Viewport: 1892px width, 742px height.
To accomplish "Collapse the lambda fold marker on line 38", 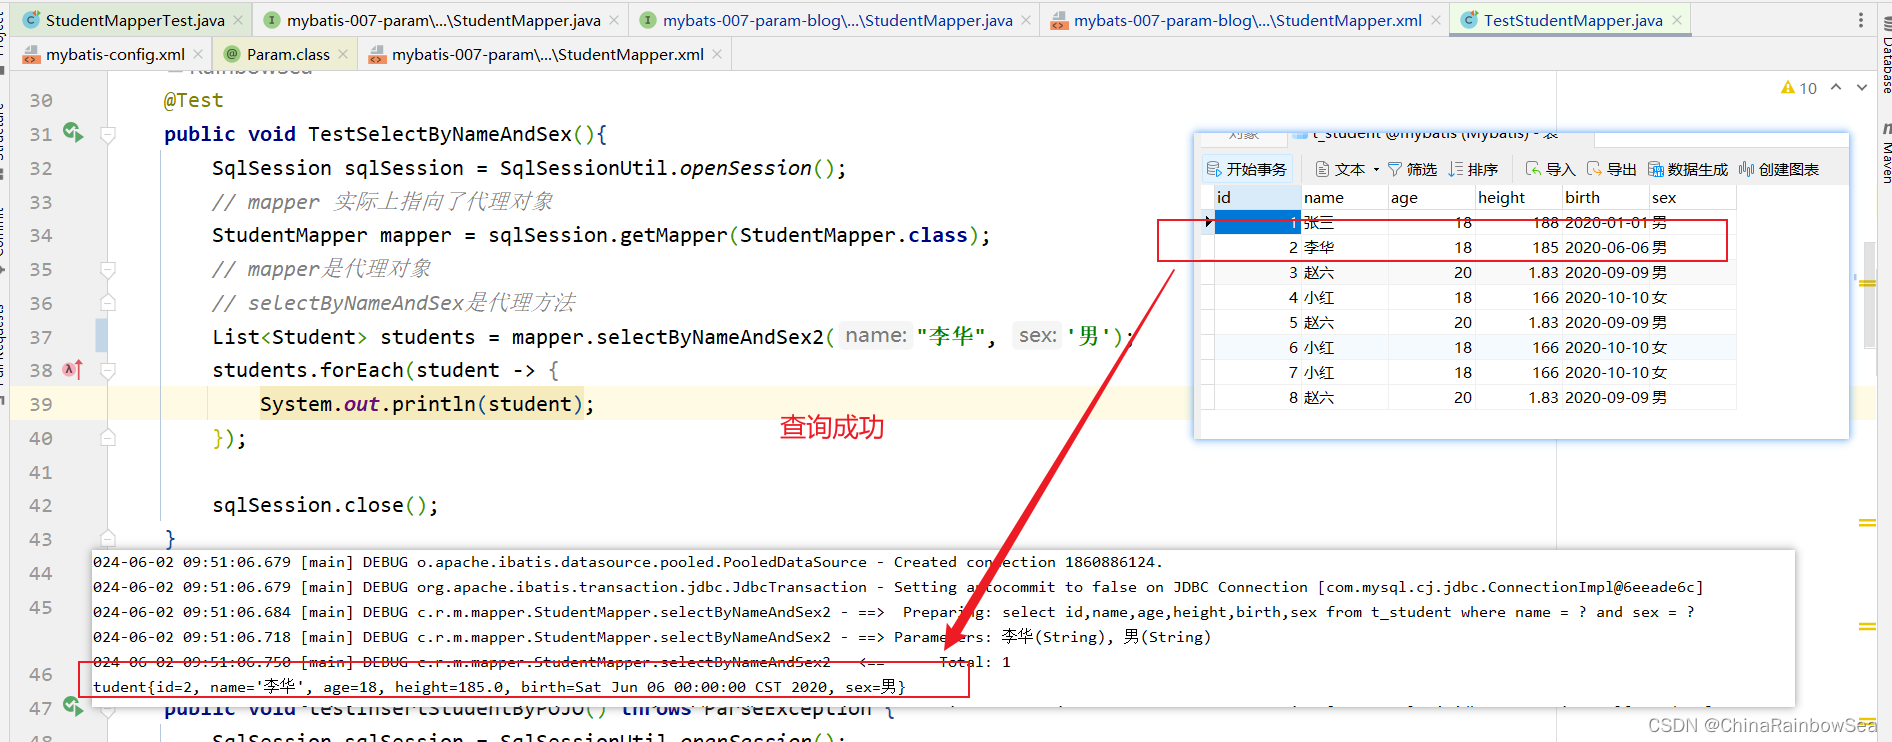I will coord(108,371).
